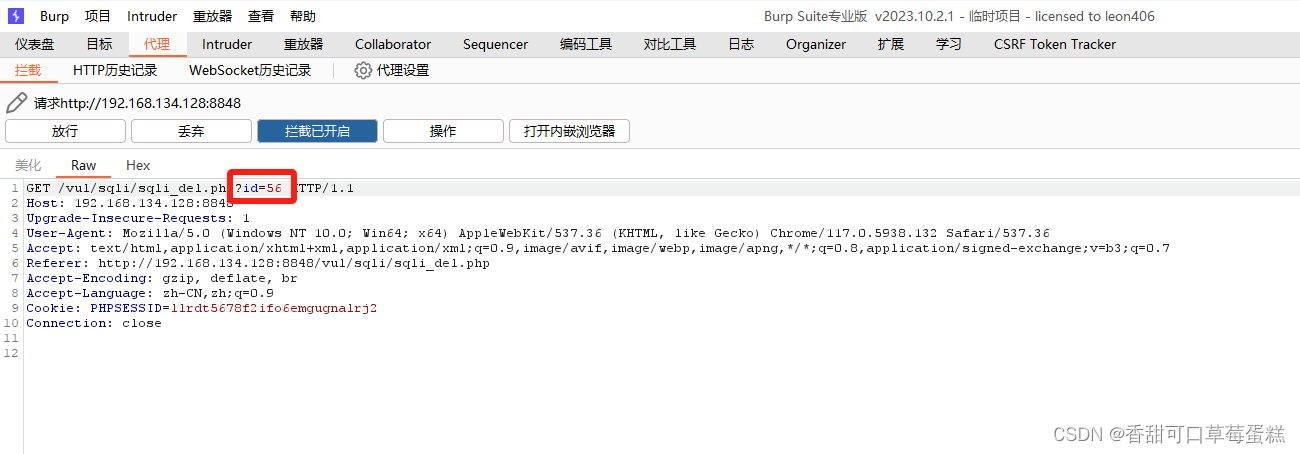Image resolution: width=1300 pixels, height=454 pixels.
Task: Open the Collaborator tab
Action: (393, 44)
